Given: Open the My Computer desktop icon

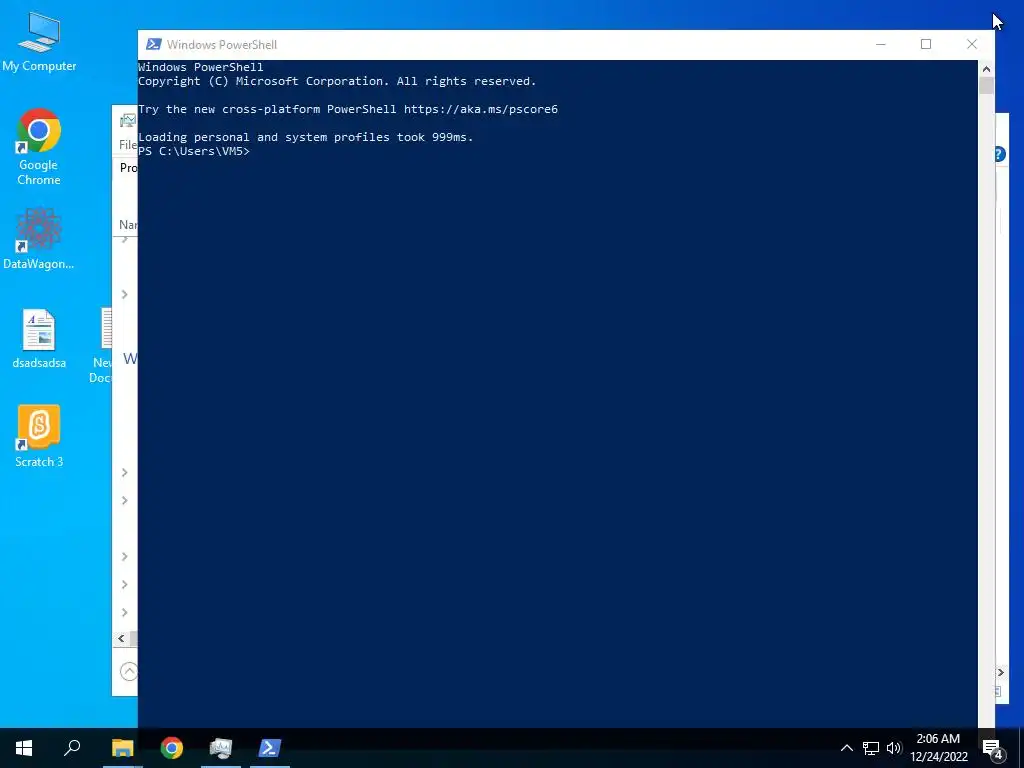Looking at the screenshot, I should (39, 41).
